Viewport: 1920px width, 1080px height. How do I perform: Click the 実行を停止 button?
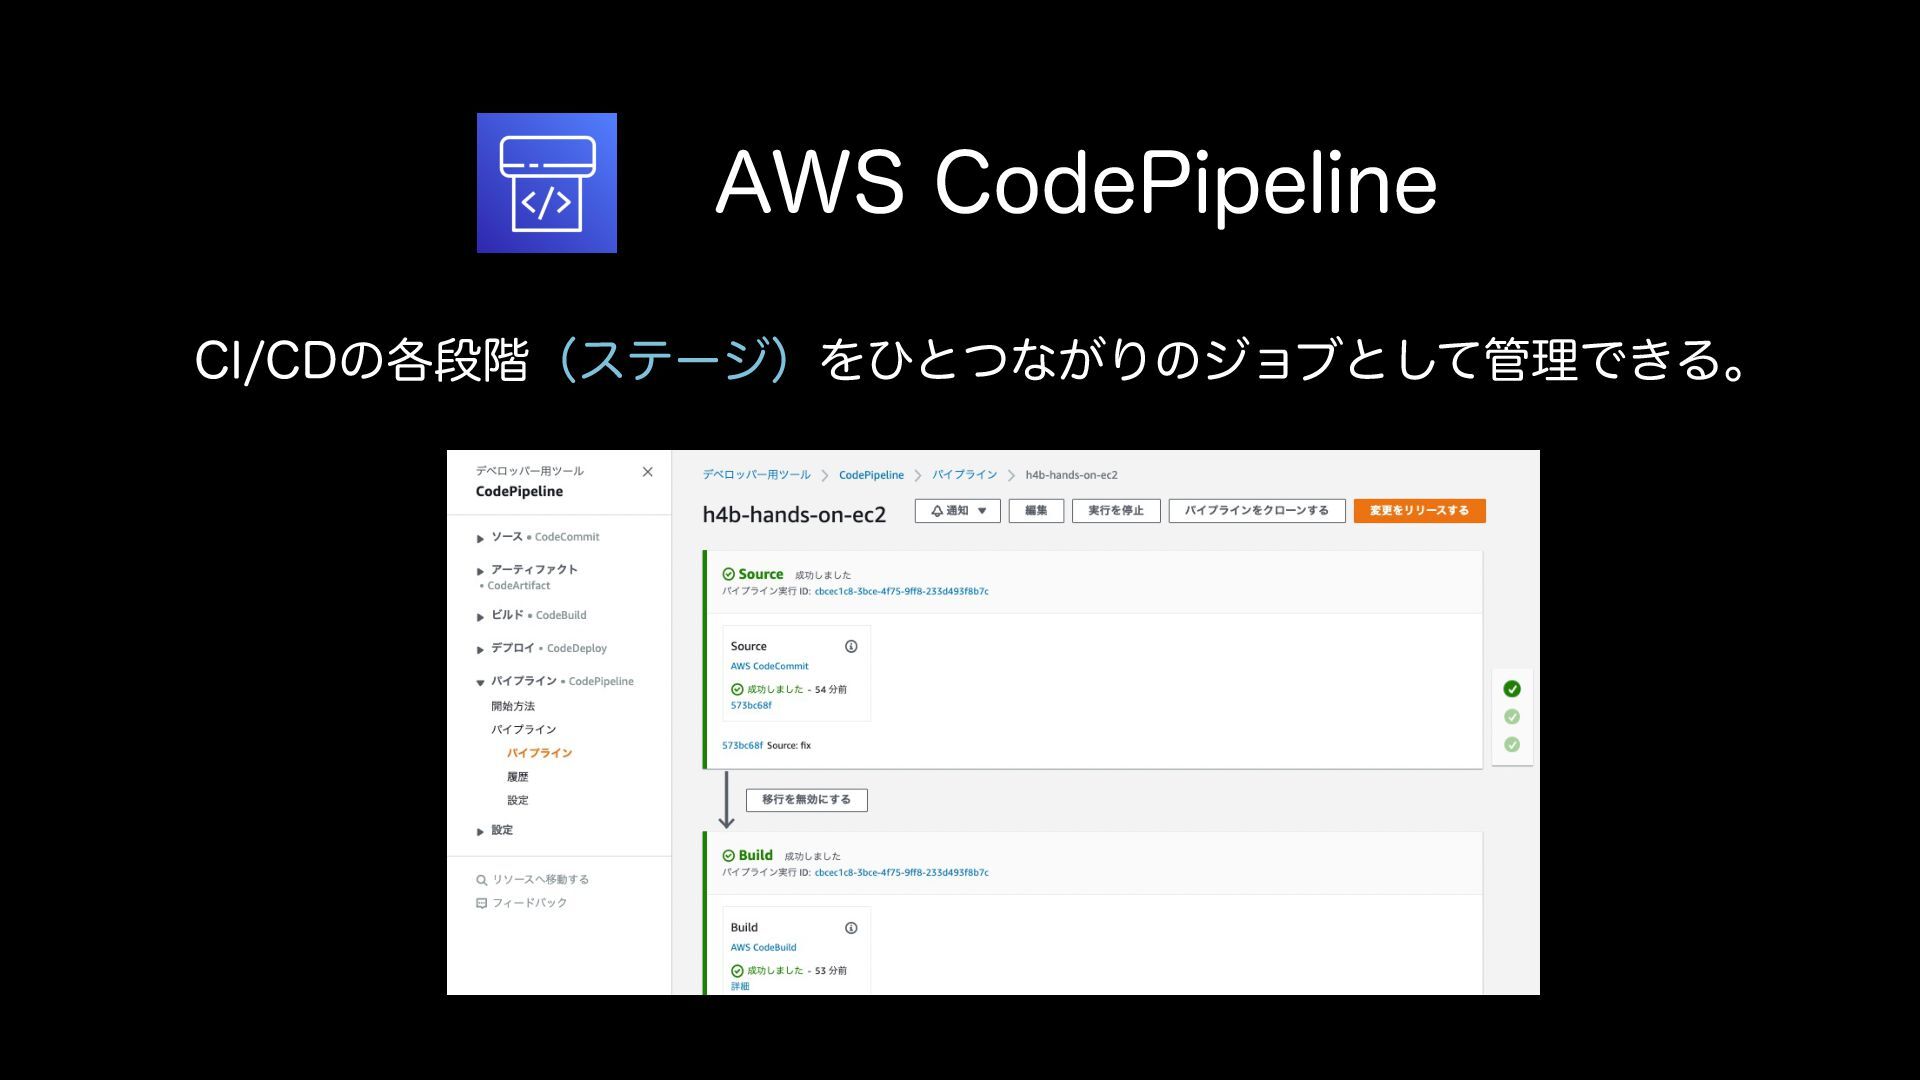click(x=1116, y=511)
